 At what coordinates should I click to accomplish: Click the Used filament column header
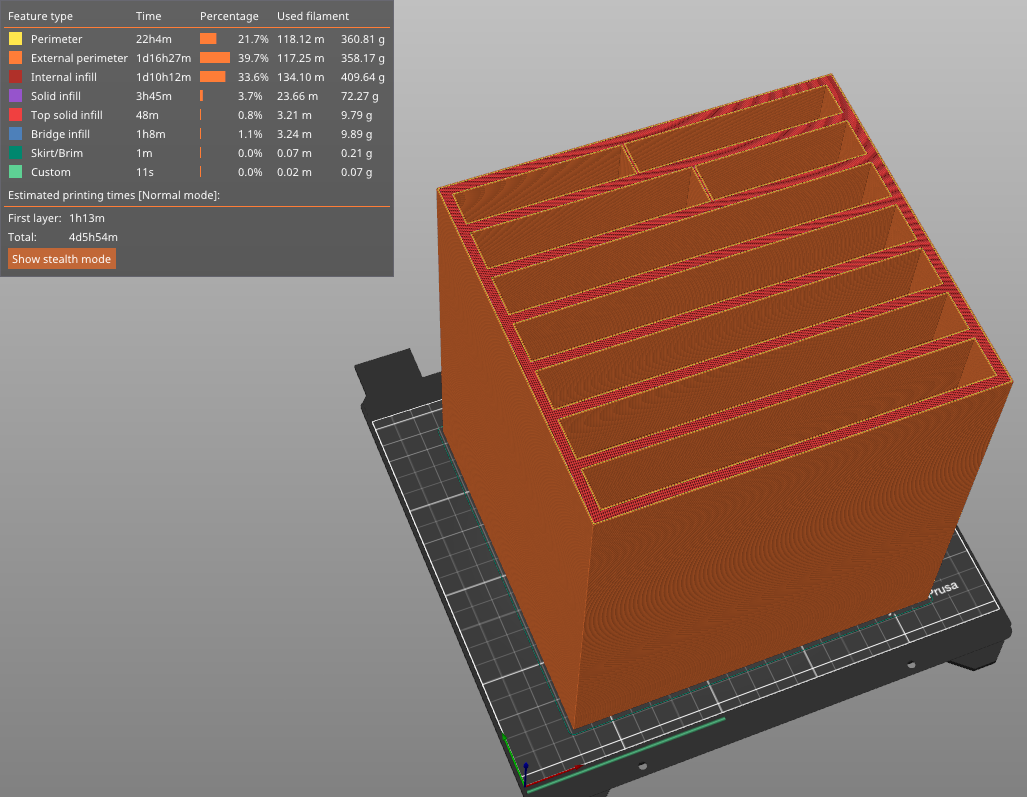pos(313,16)
